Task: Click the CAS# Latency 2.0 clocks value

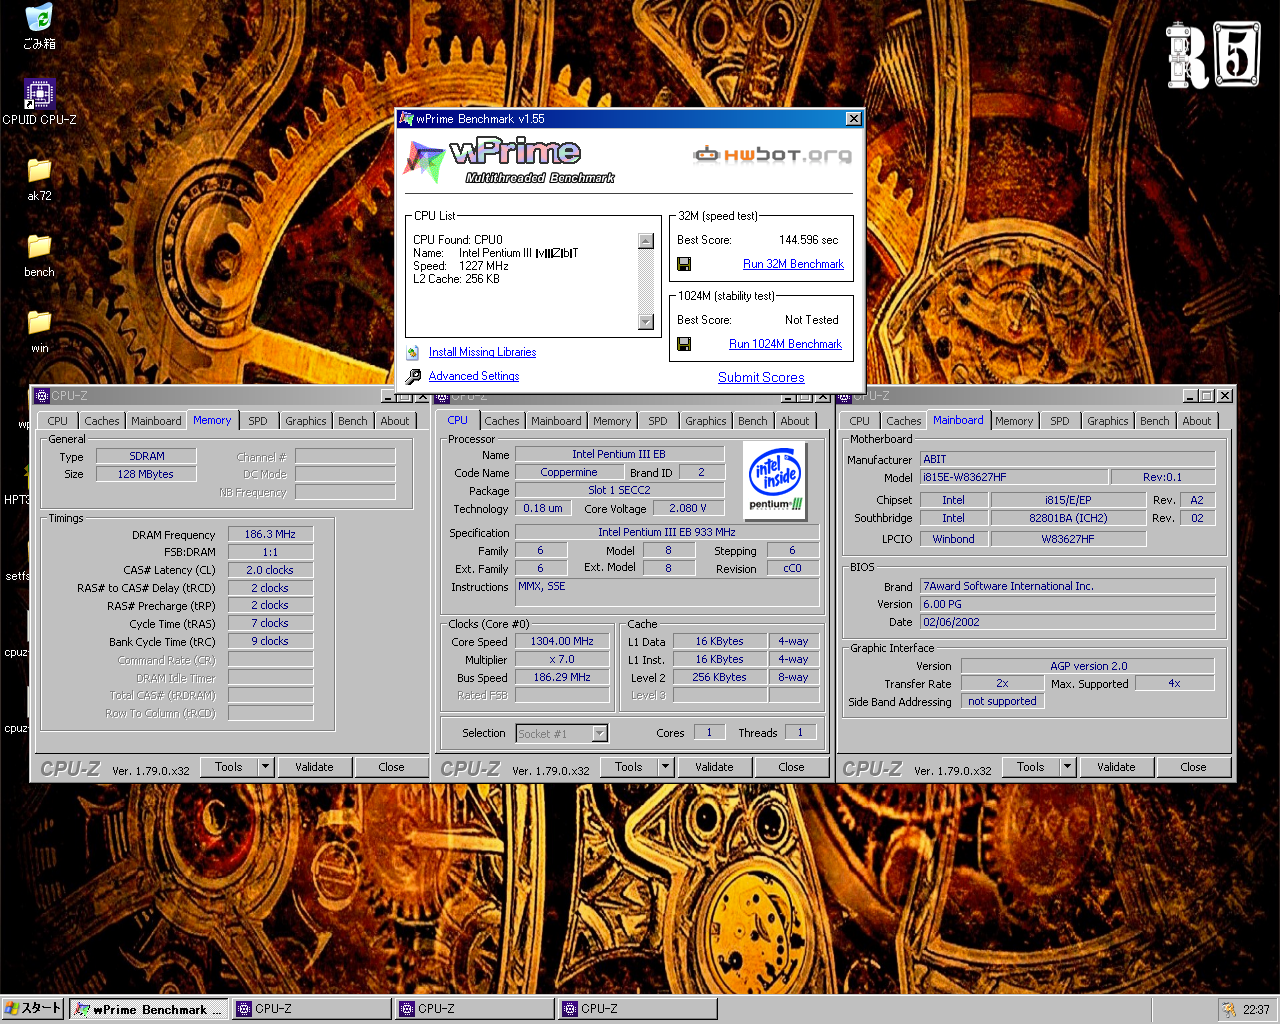Action: 270,570
